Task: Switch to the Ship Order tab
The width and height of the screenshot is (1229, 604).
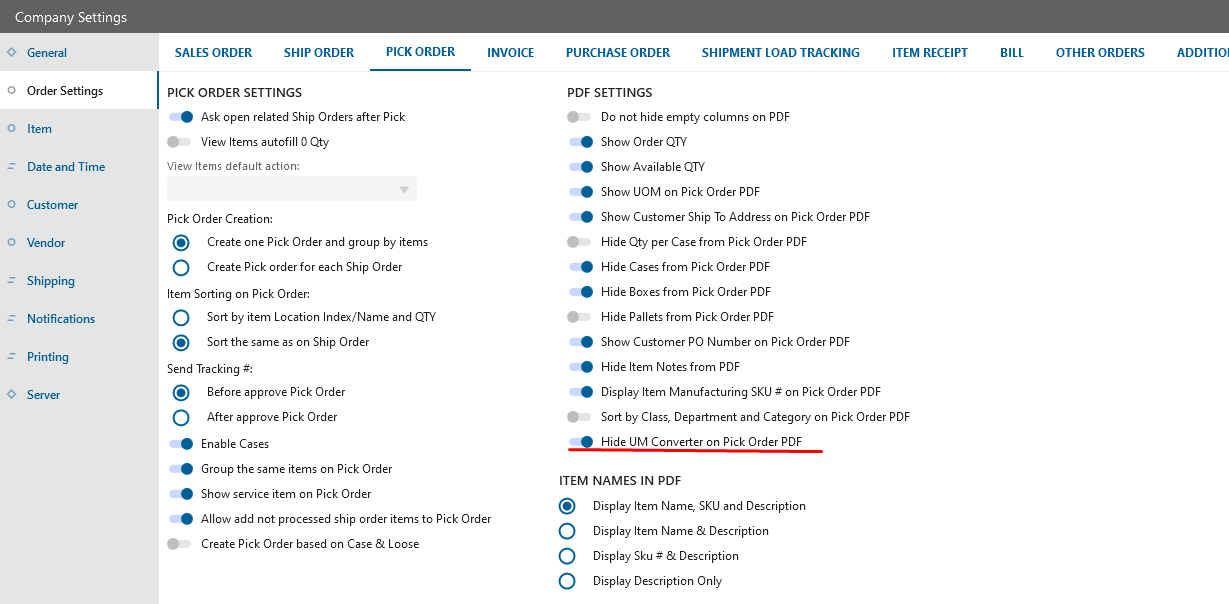Action: 318,53
